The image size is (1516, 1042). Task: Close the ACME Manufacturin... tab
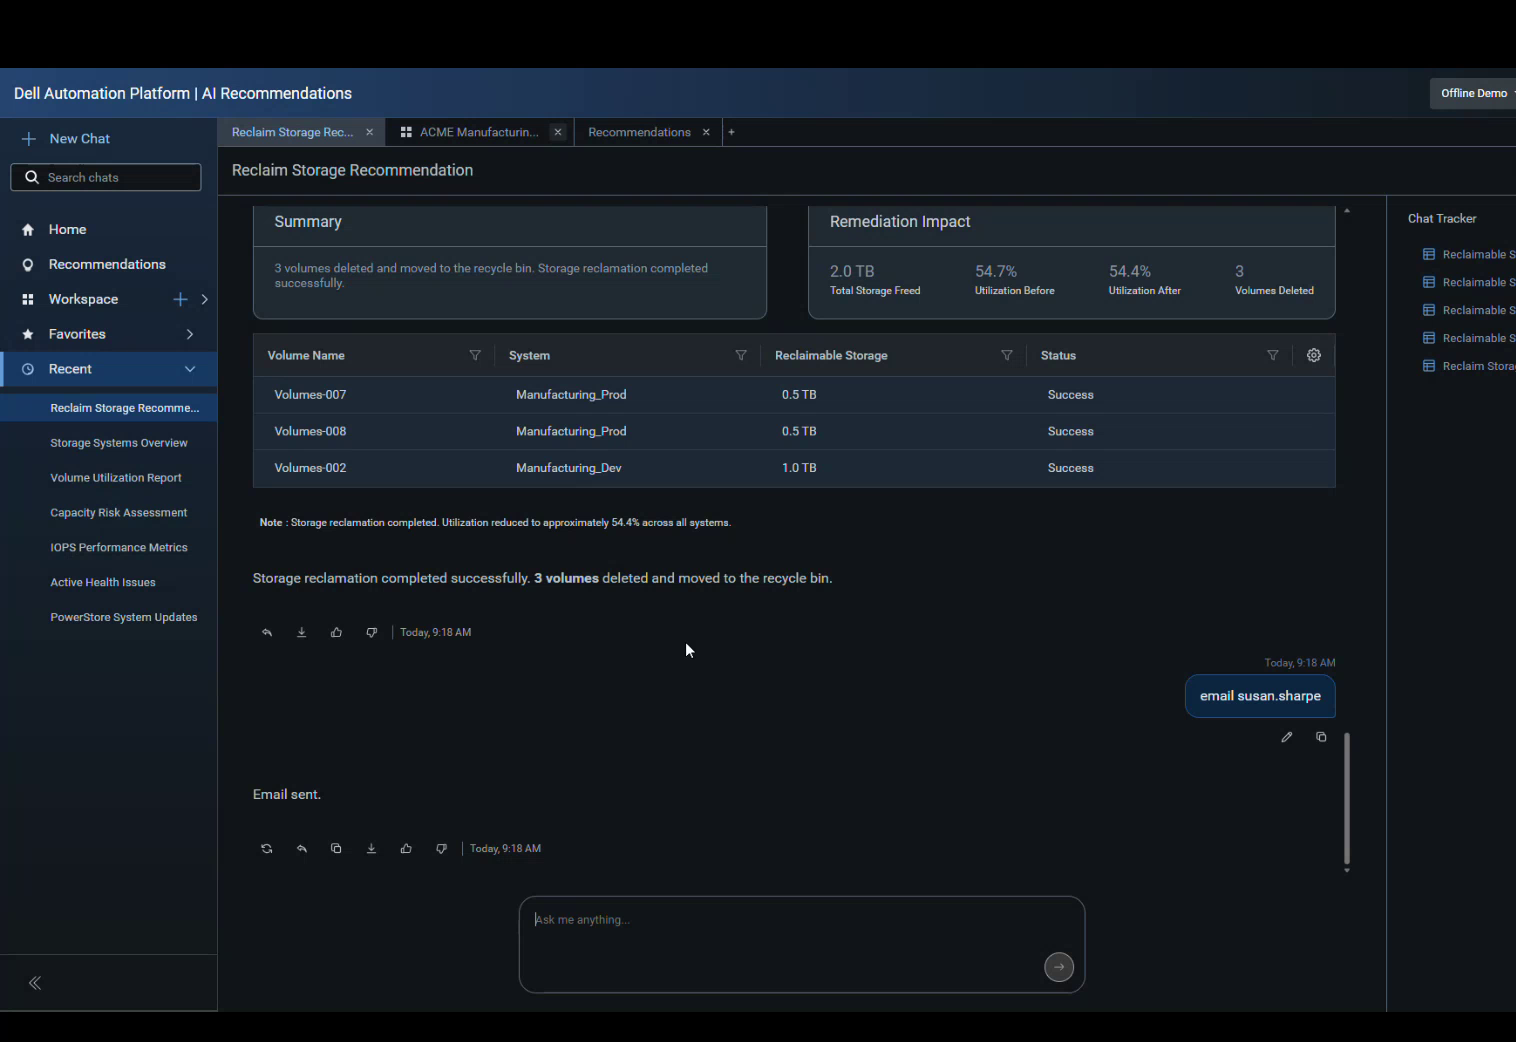point(558,132)
